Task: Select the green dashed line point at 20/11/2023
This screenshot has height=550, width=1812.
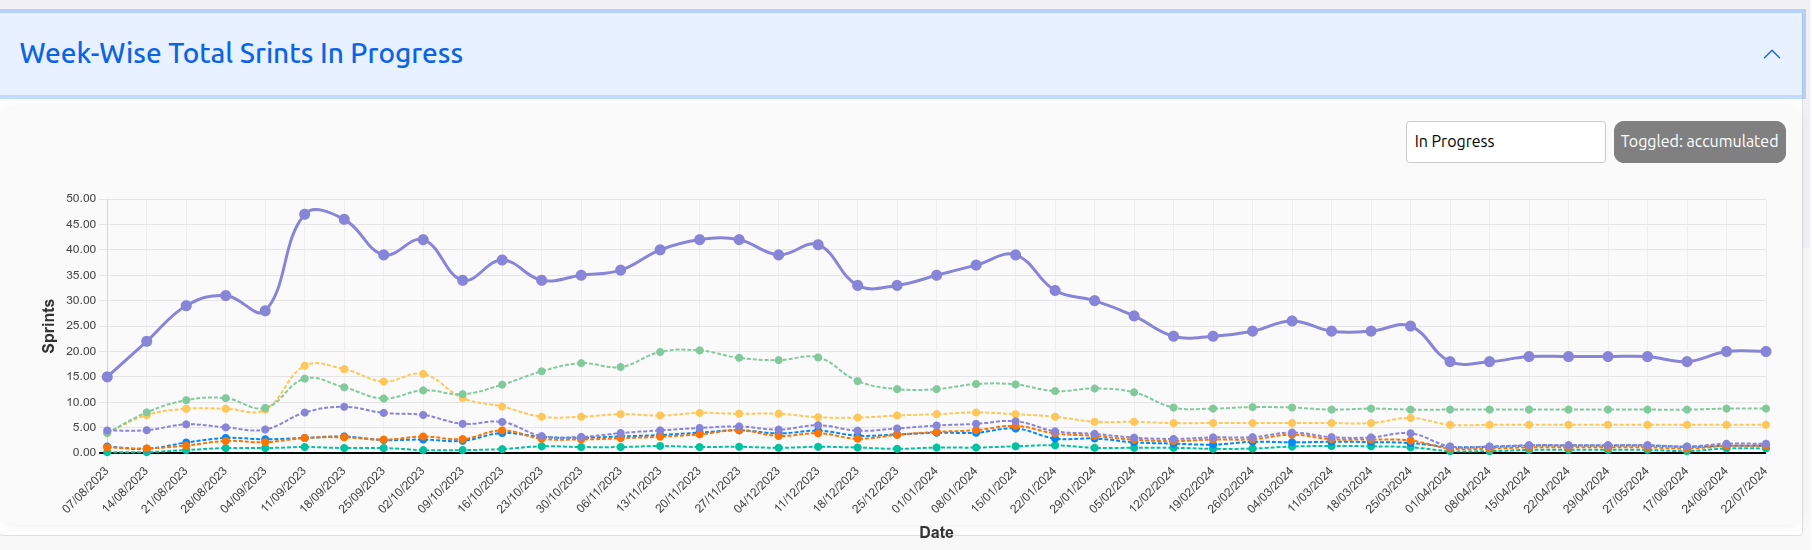Action: (700, 351)
